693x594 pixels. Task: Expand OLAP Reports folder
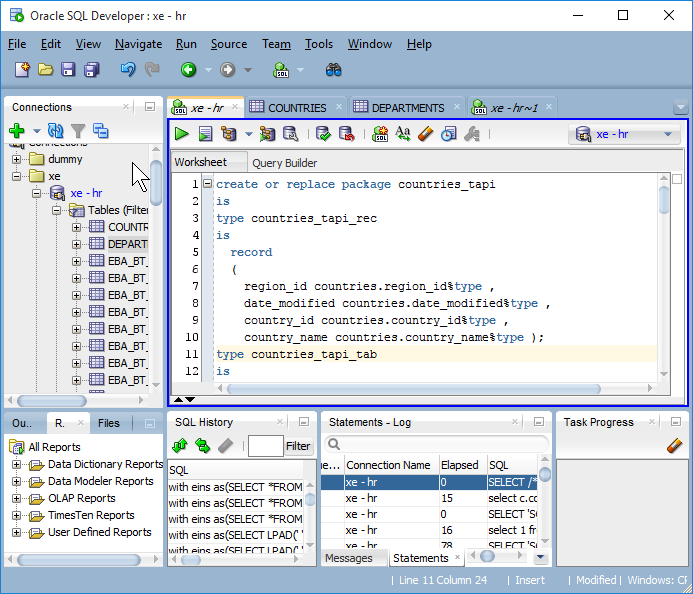click(16, 499)
